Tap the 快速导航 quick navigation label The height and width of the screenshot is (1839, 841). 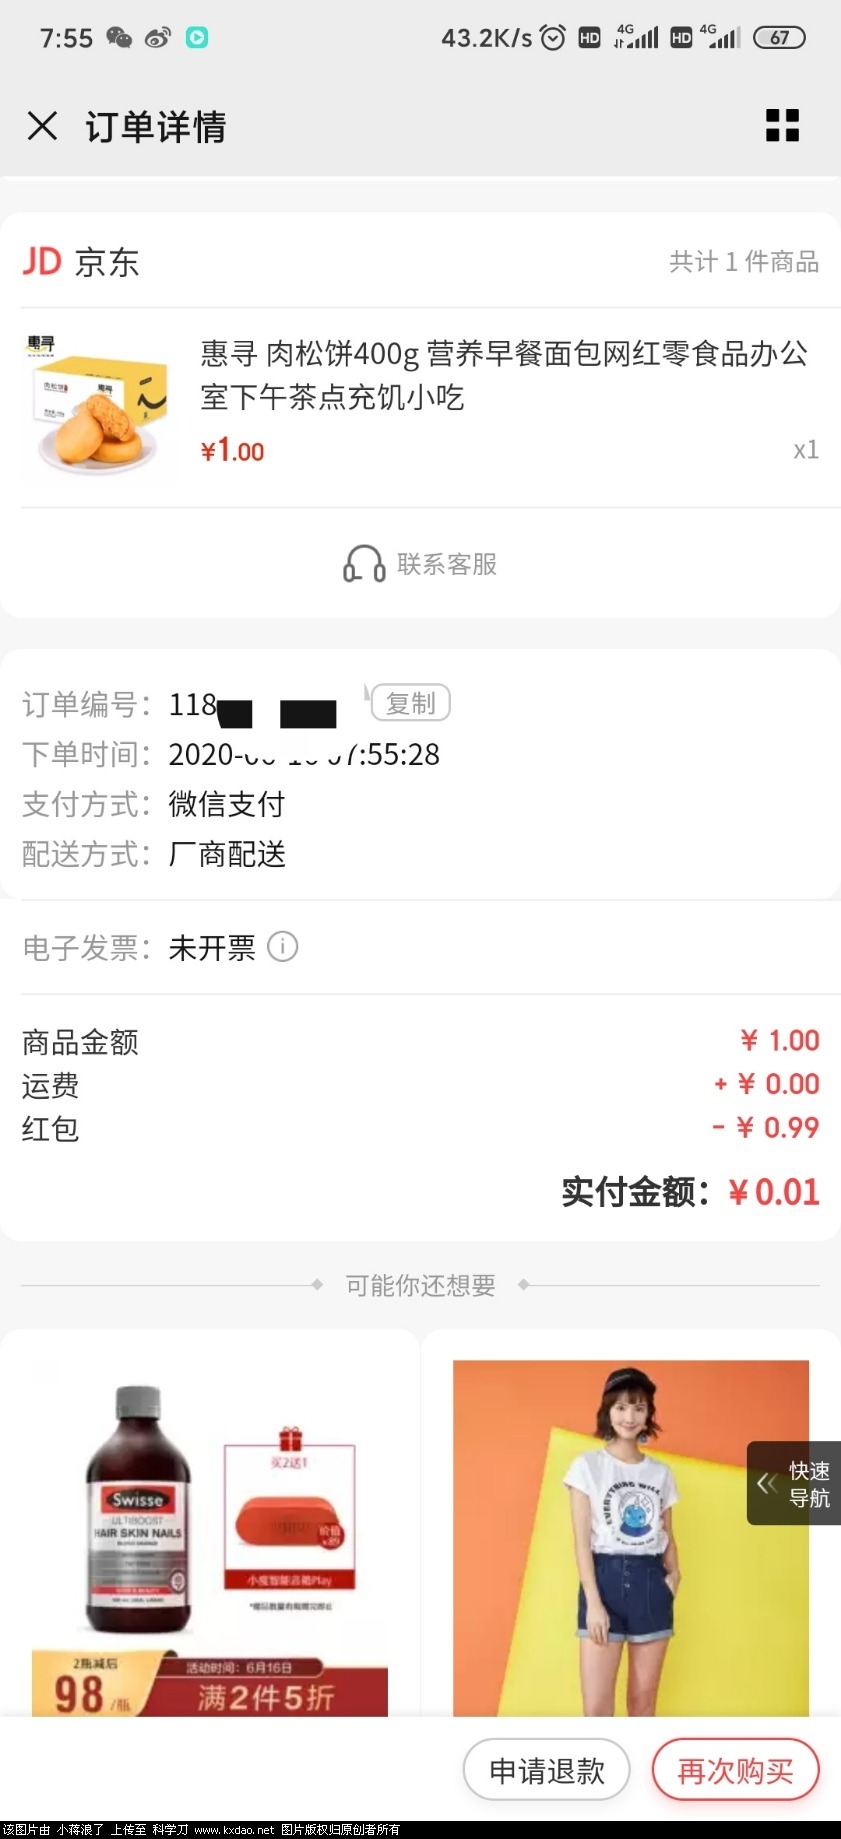point(809,1484)
